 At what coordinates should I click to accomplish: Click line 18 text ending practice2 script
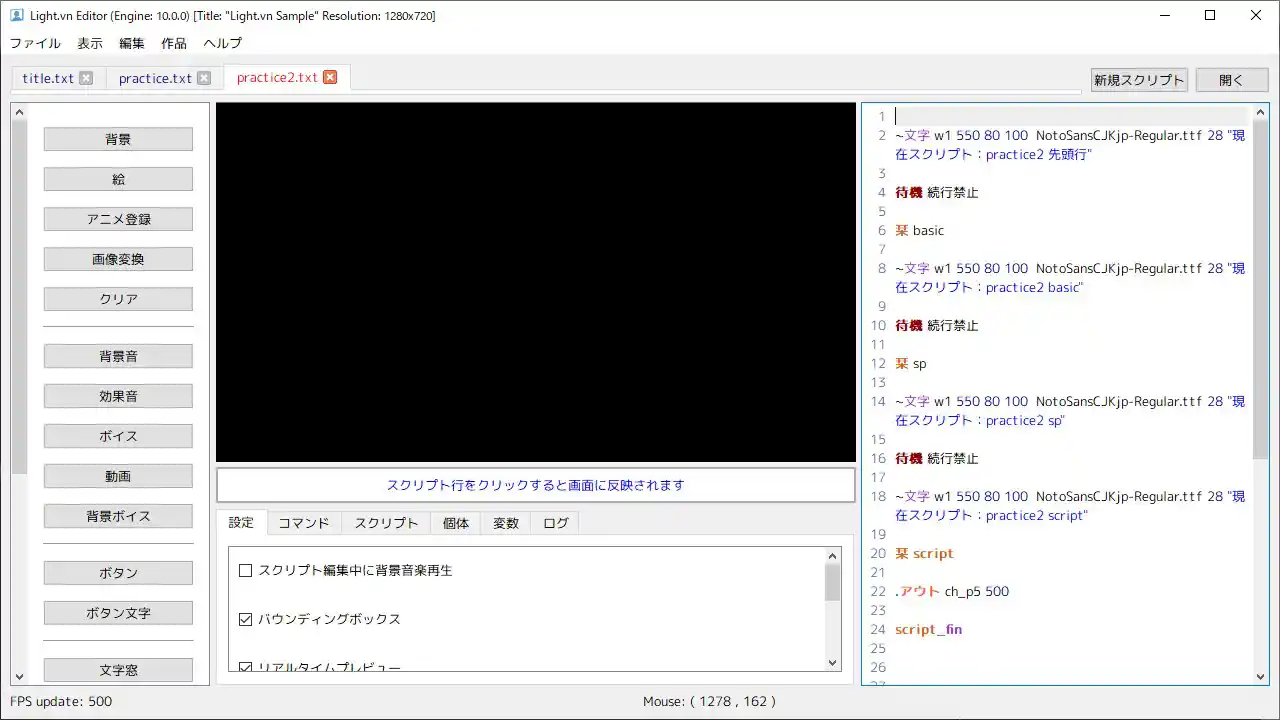[1037, 515]
